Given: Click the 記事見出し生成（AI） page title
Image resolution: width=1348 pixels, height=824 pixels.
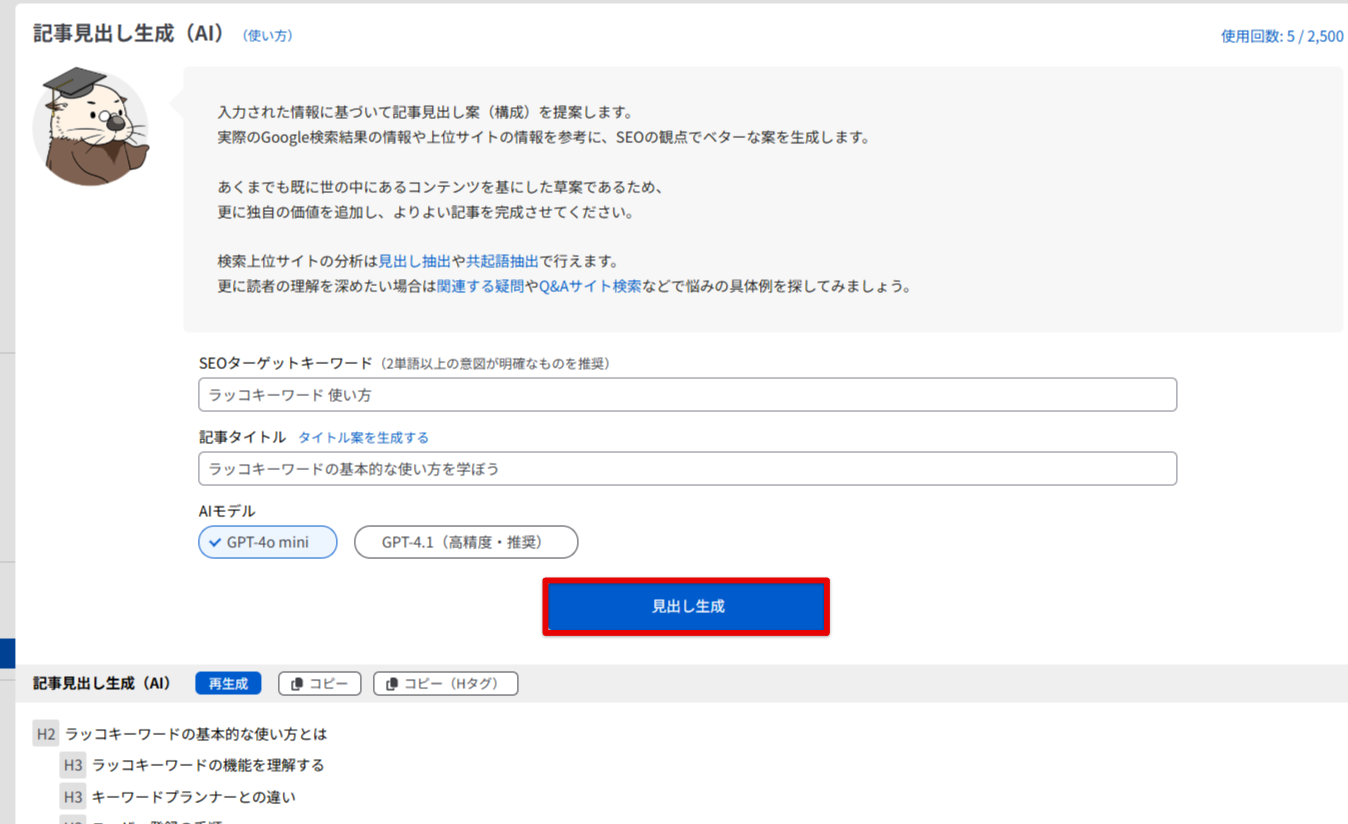Looking at the screenshot, I should coord(130,33).
